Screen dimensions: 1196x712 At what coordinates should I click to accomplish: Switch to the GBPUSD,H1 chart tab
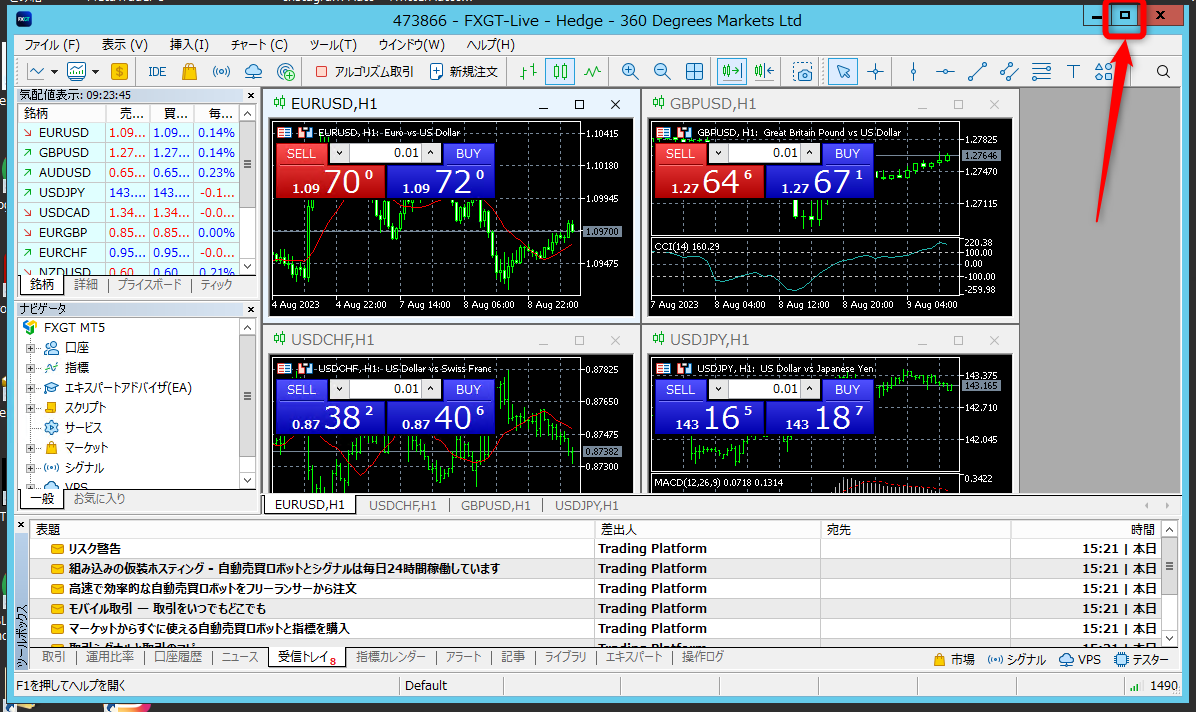tap(496, 505)
